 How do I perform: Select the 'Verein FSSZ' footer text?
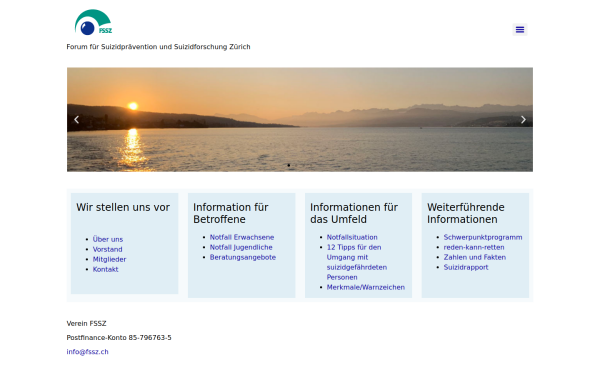pyautogui.click(x=86, y=323)
